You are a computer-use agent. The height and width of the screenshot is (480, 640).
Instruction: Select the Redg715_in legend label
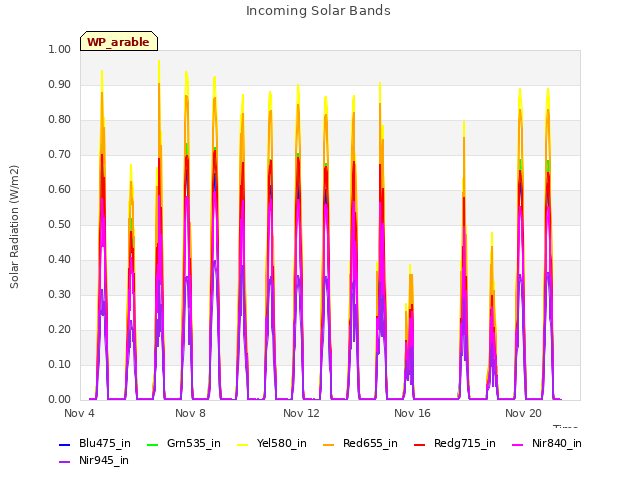click(x=465, y=443)
